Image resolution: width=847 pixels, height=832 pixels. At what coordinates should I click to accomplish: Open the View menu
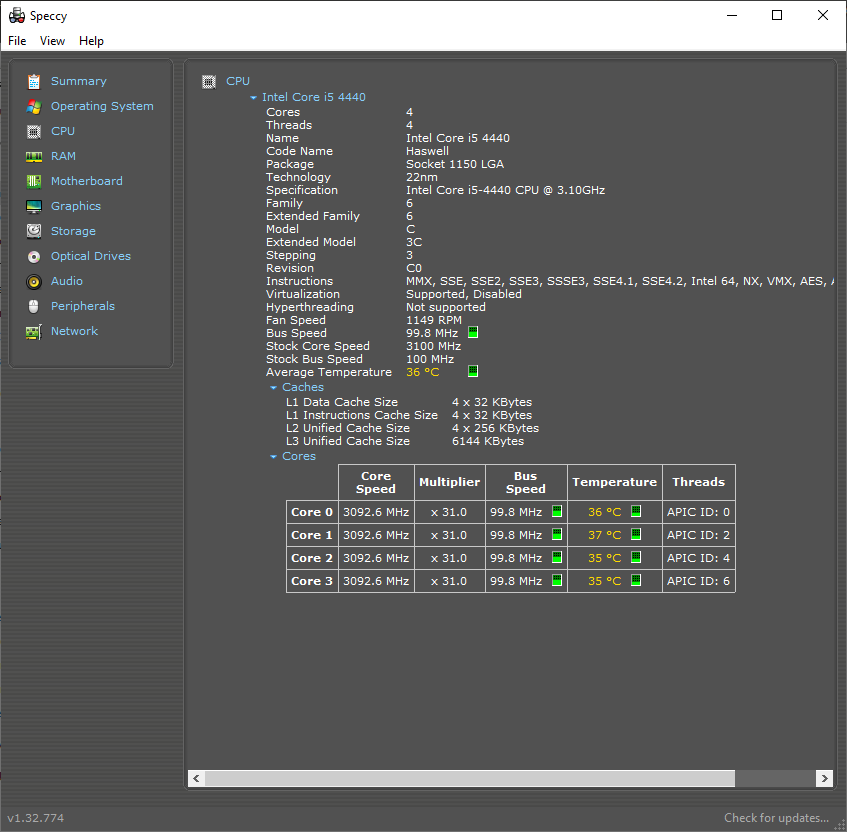point(52,41)
